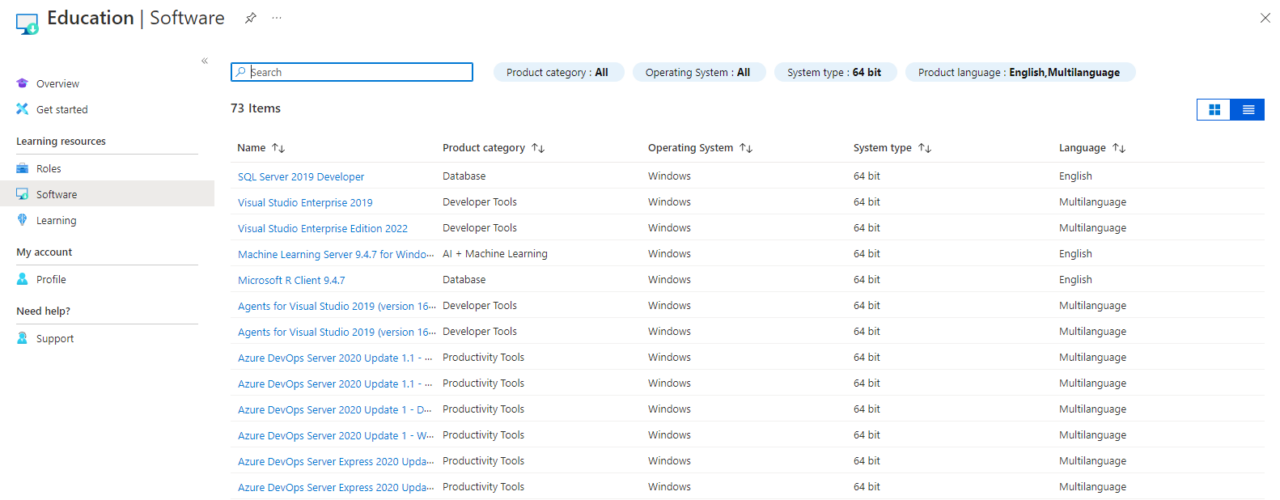
Task: Click the Learning gem icon
Action: (23, 220)
